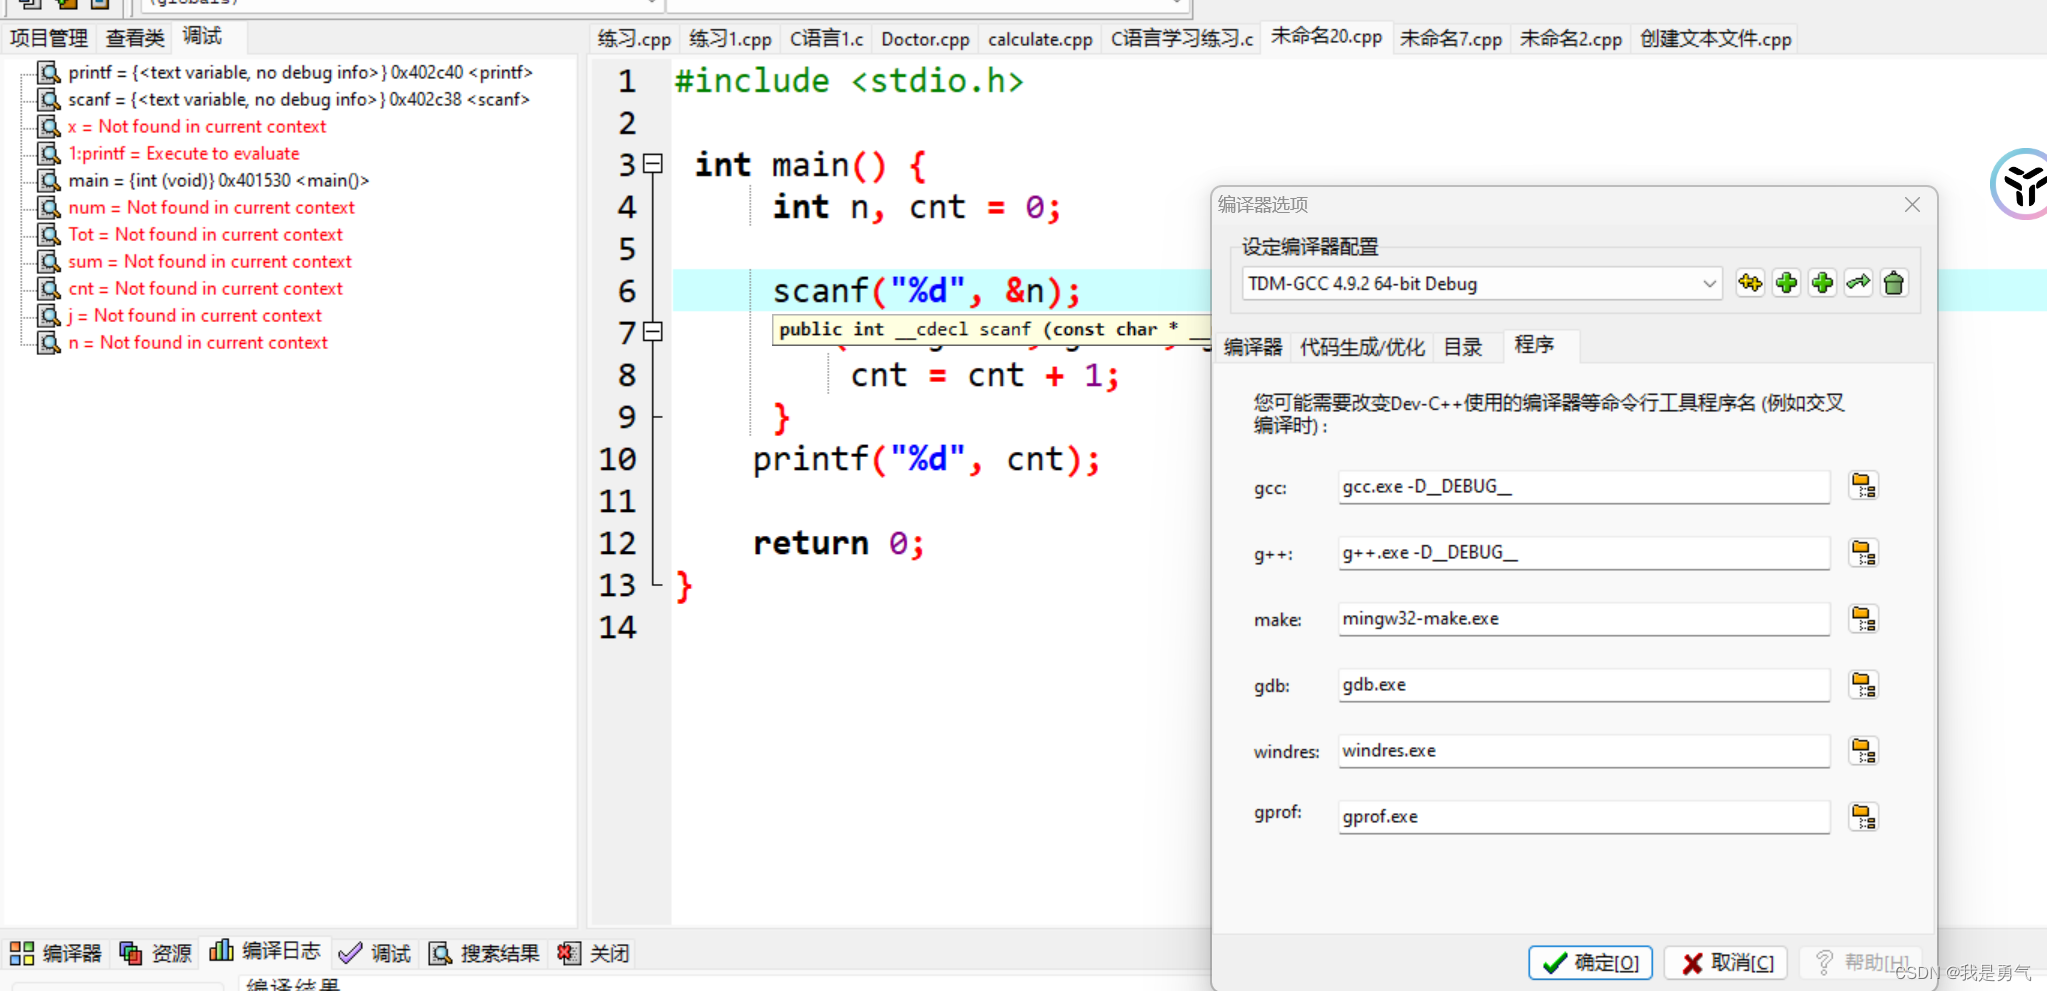Collapse code fold at line 3
Image resolution: width=2047 pixels, height=991 pixels.
[653, 163]
